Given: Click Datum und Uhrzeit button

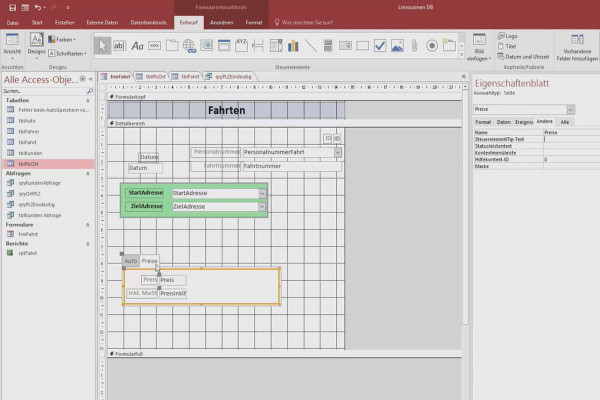Looking at the screenshot, I should point(523,57).
